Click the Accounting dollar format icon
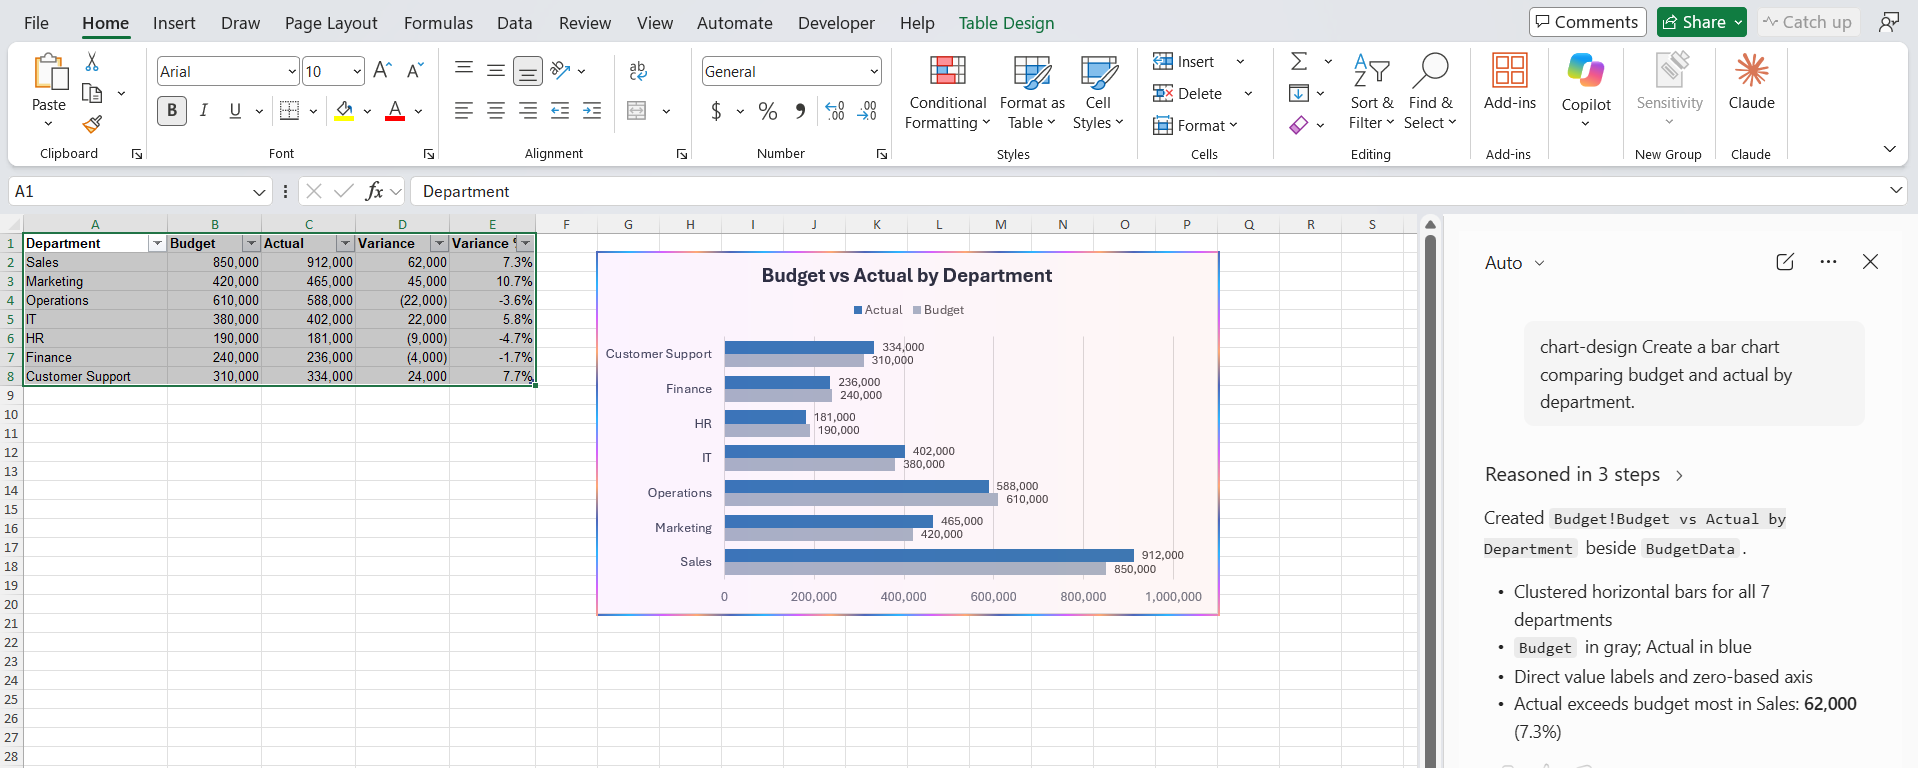Screen dimensions: 1918x768 (x=716, y=111)
